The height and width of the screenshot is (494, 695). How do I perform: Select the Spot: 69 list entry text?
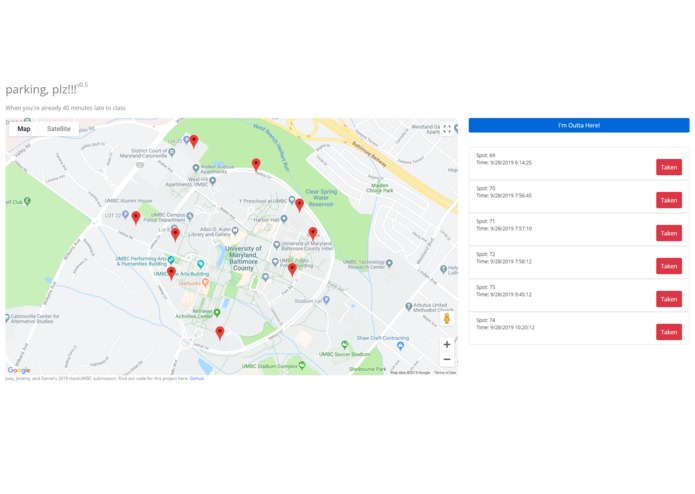pos(485,156)
